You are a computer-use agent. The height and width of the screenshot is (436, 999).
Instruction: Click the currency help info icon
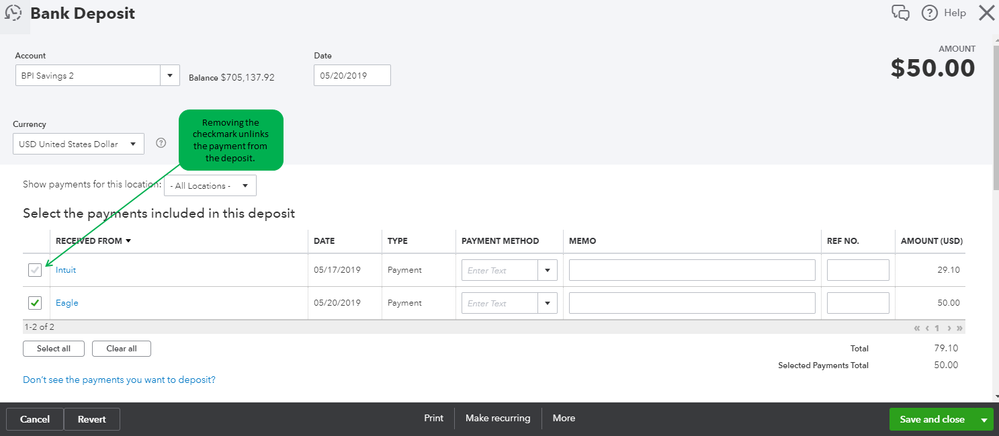point(161,143)
